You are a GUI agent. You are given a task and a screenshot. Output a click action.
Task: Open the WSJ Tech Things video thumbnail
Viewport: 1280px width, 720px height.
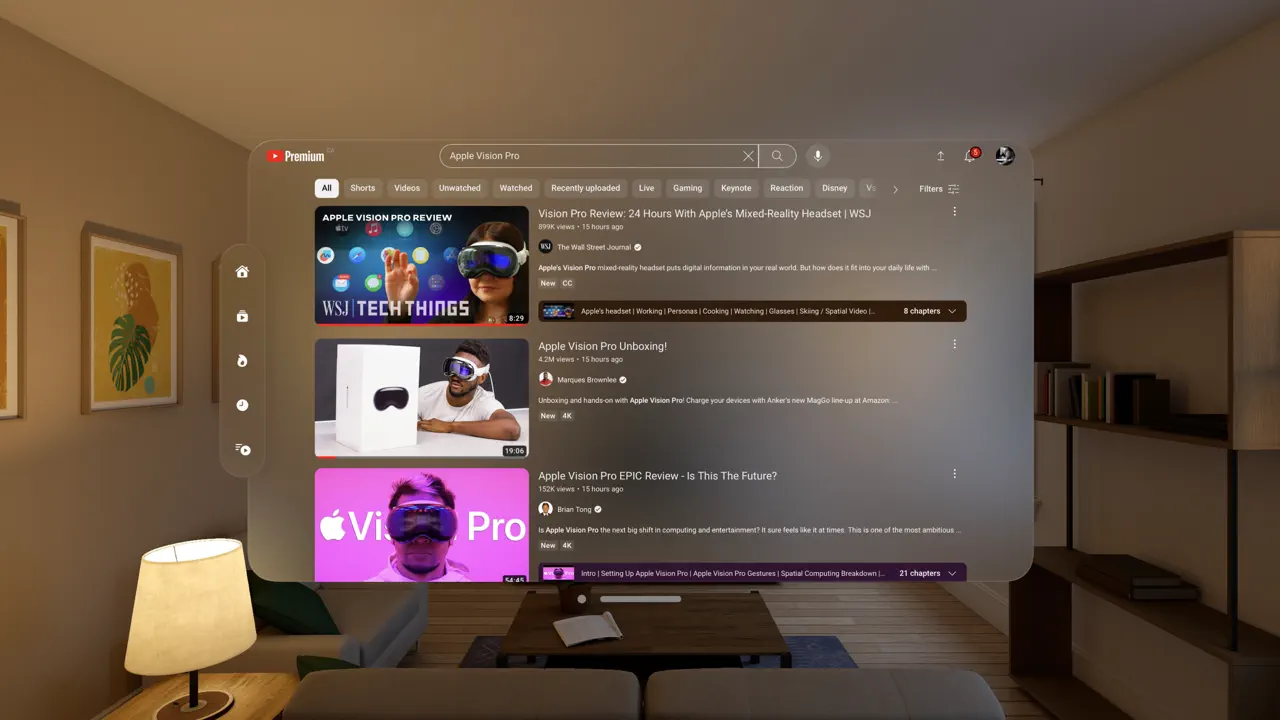click(422, 265)
